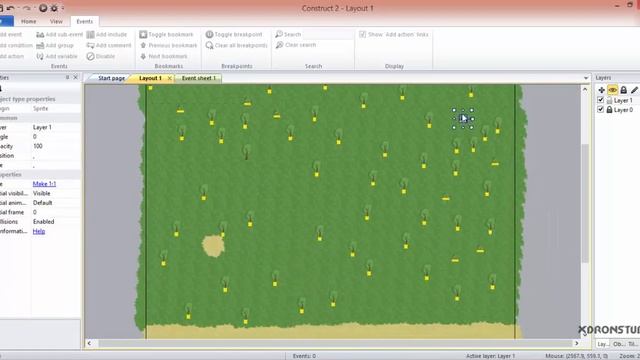Click Clear search in the ribbon

[296, 45]
